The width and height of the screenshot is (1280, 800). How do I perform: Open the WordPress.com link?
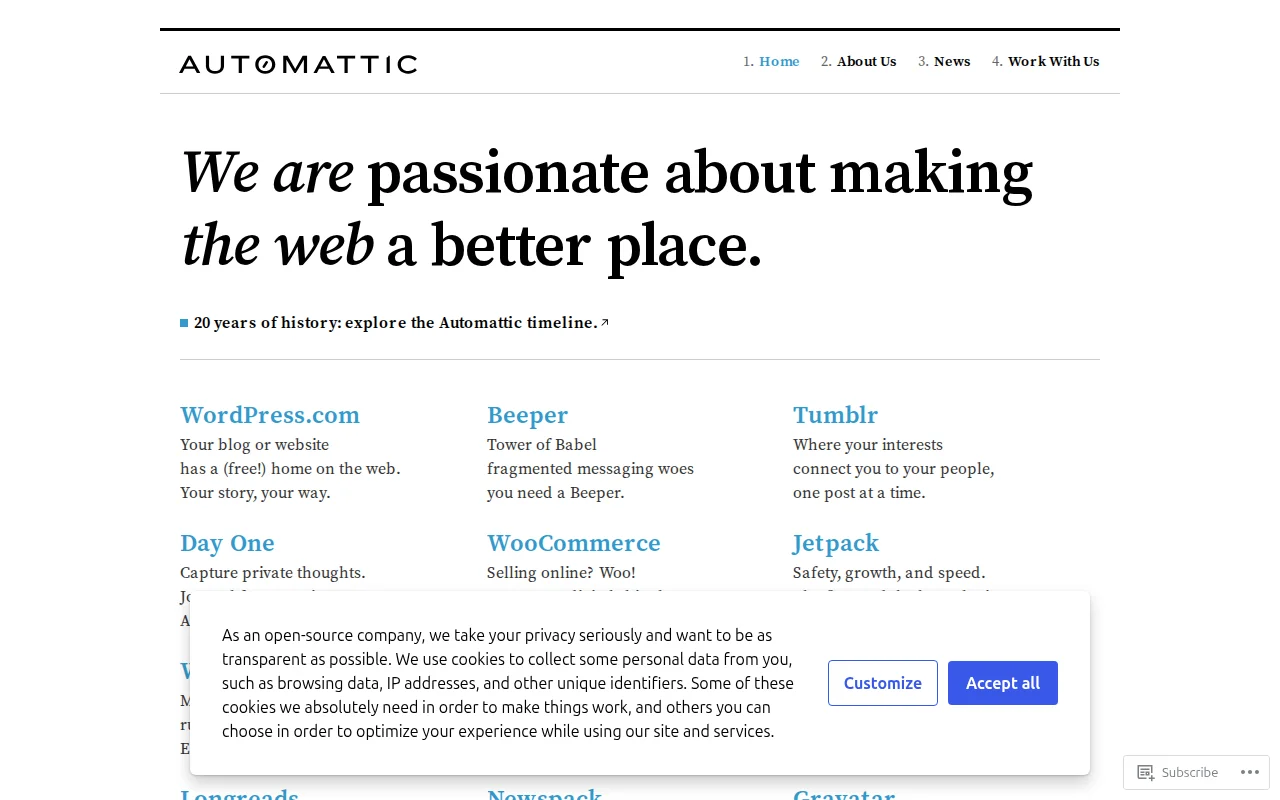tap(270, 415)
